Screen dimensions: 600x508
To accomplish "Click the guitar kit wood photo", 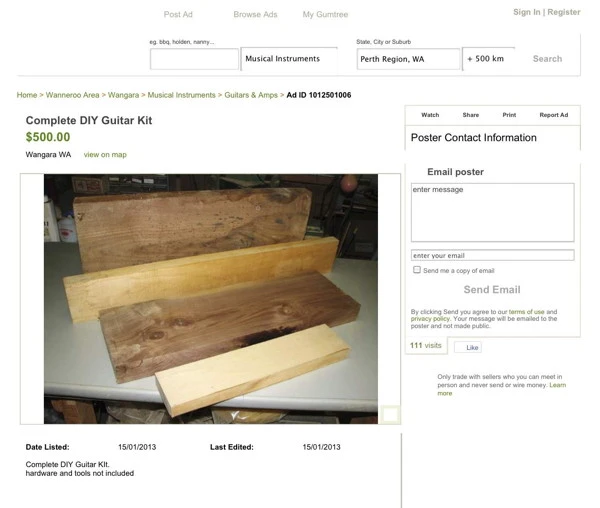I will click(x=210, y=299).
